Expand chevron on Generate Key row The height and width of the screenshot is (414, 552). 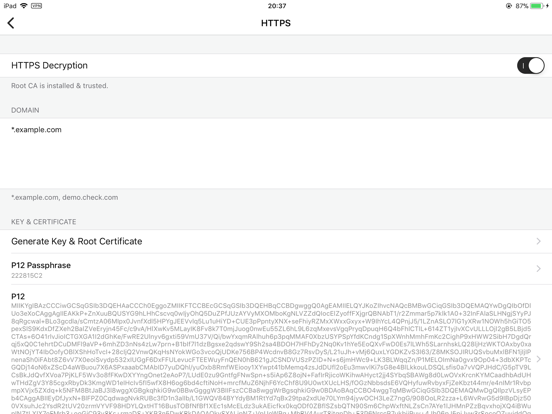click(x=538, y=241)
